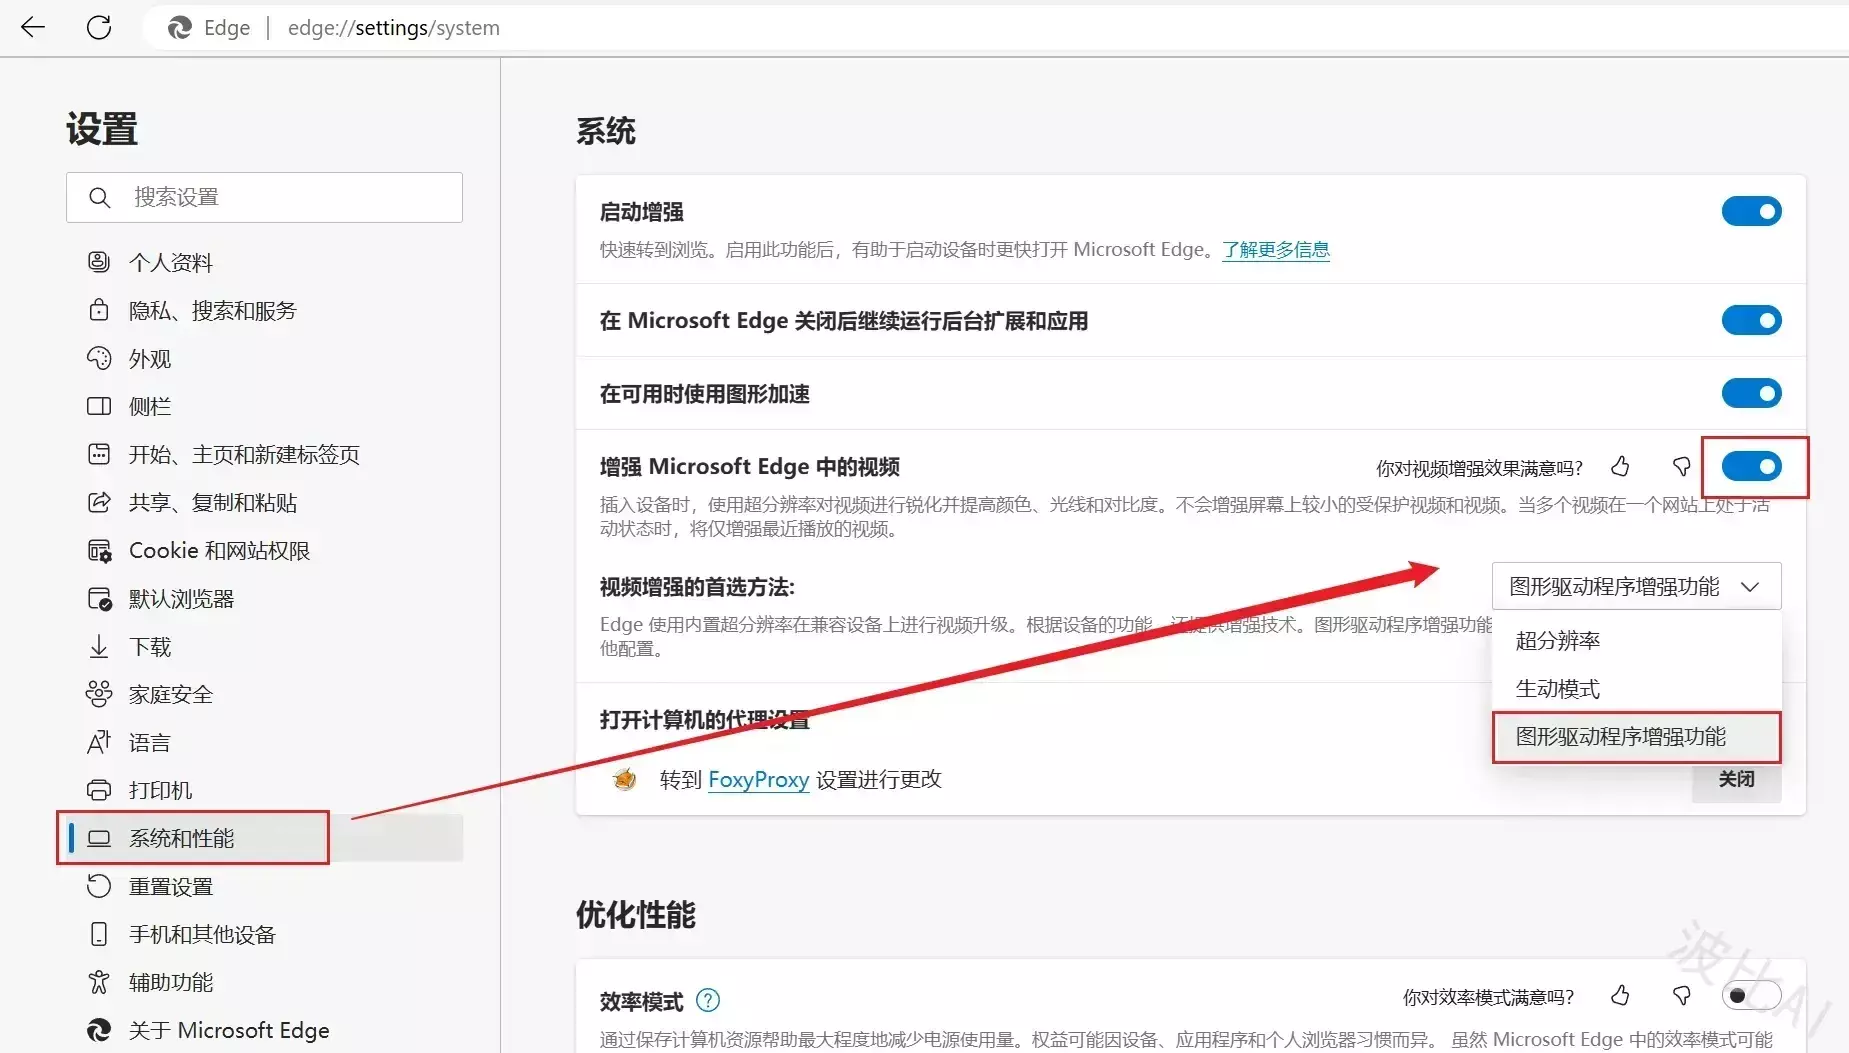Open 重置设置 section
Viewport: 1849px width, 1053px height.
pyautogui.click(x=264, y=886)
